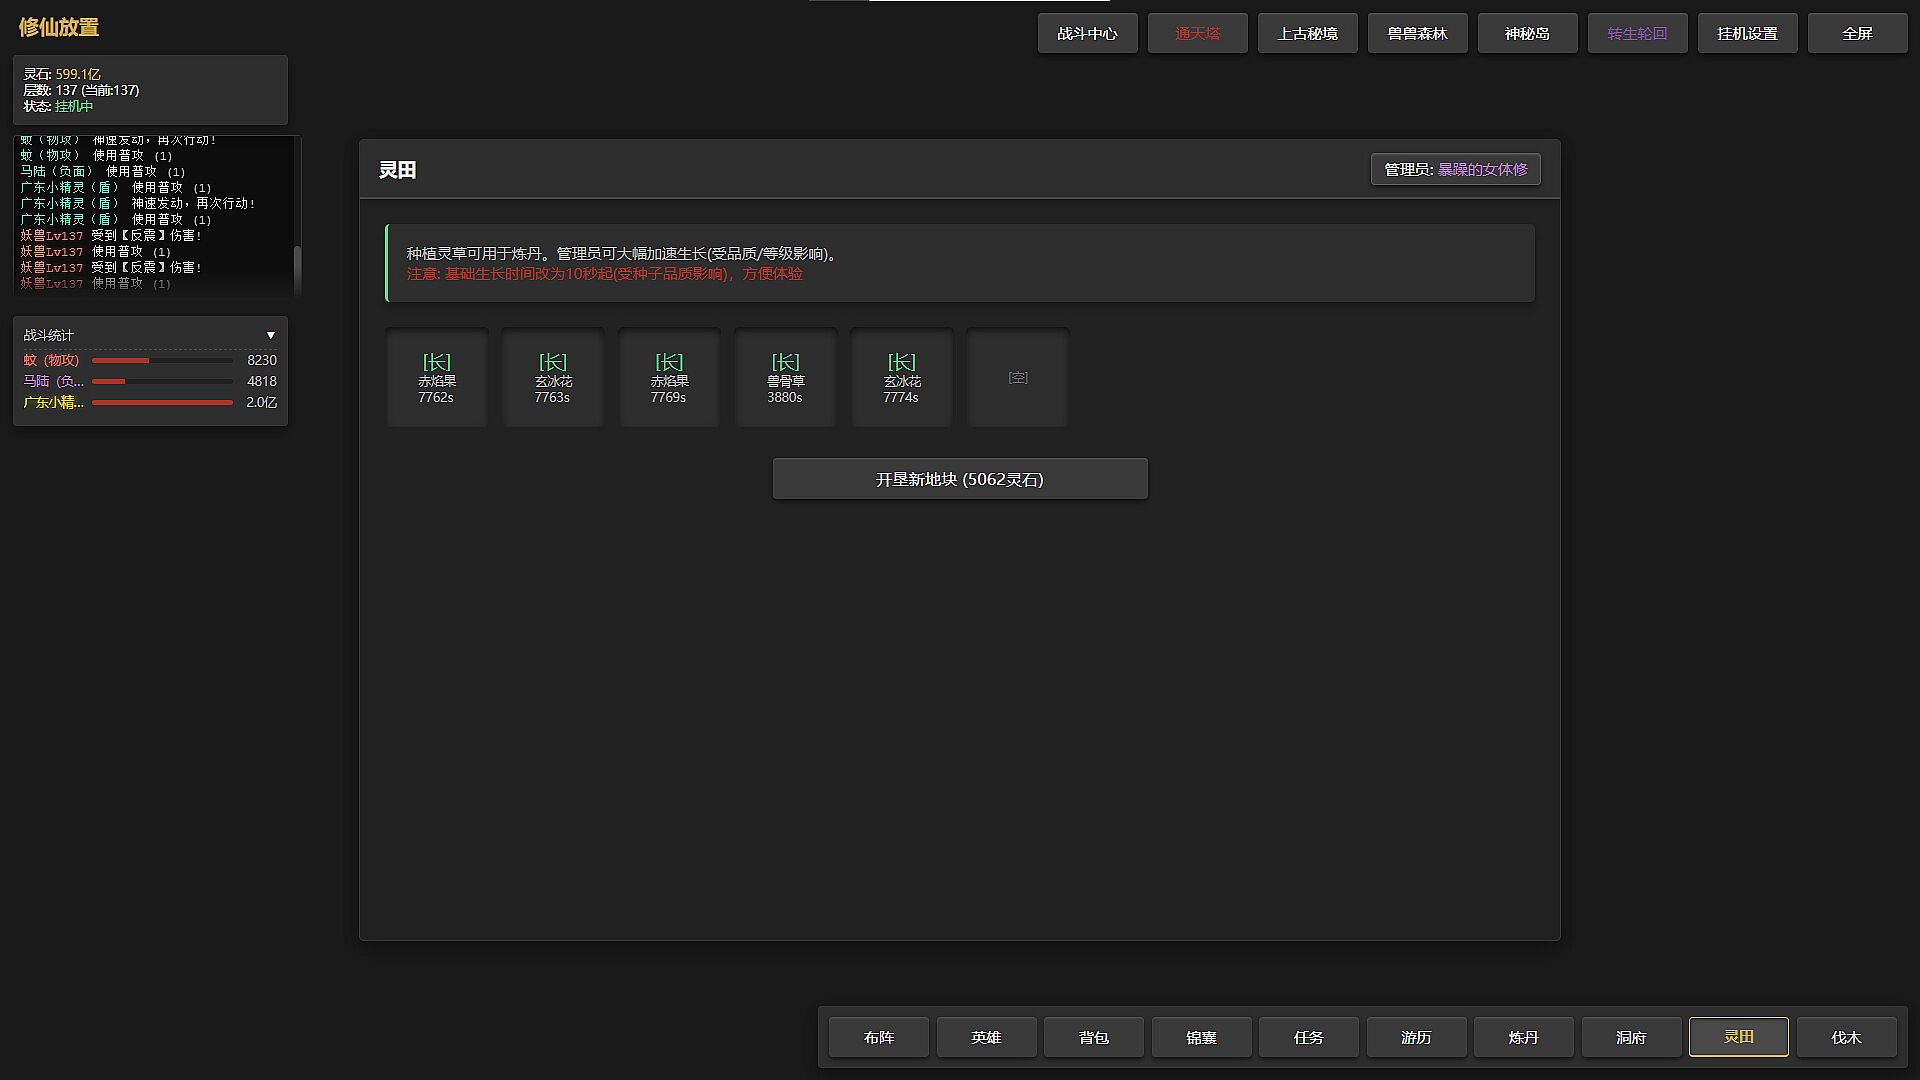This screenshot has width=1920, height=1080.
Task: Open 挂机设置 settings
Action: pos(1747,34)
